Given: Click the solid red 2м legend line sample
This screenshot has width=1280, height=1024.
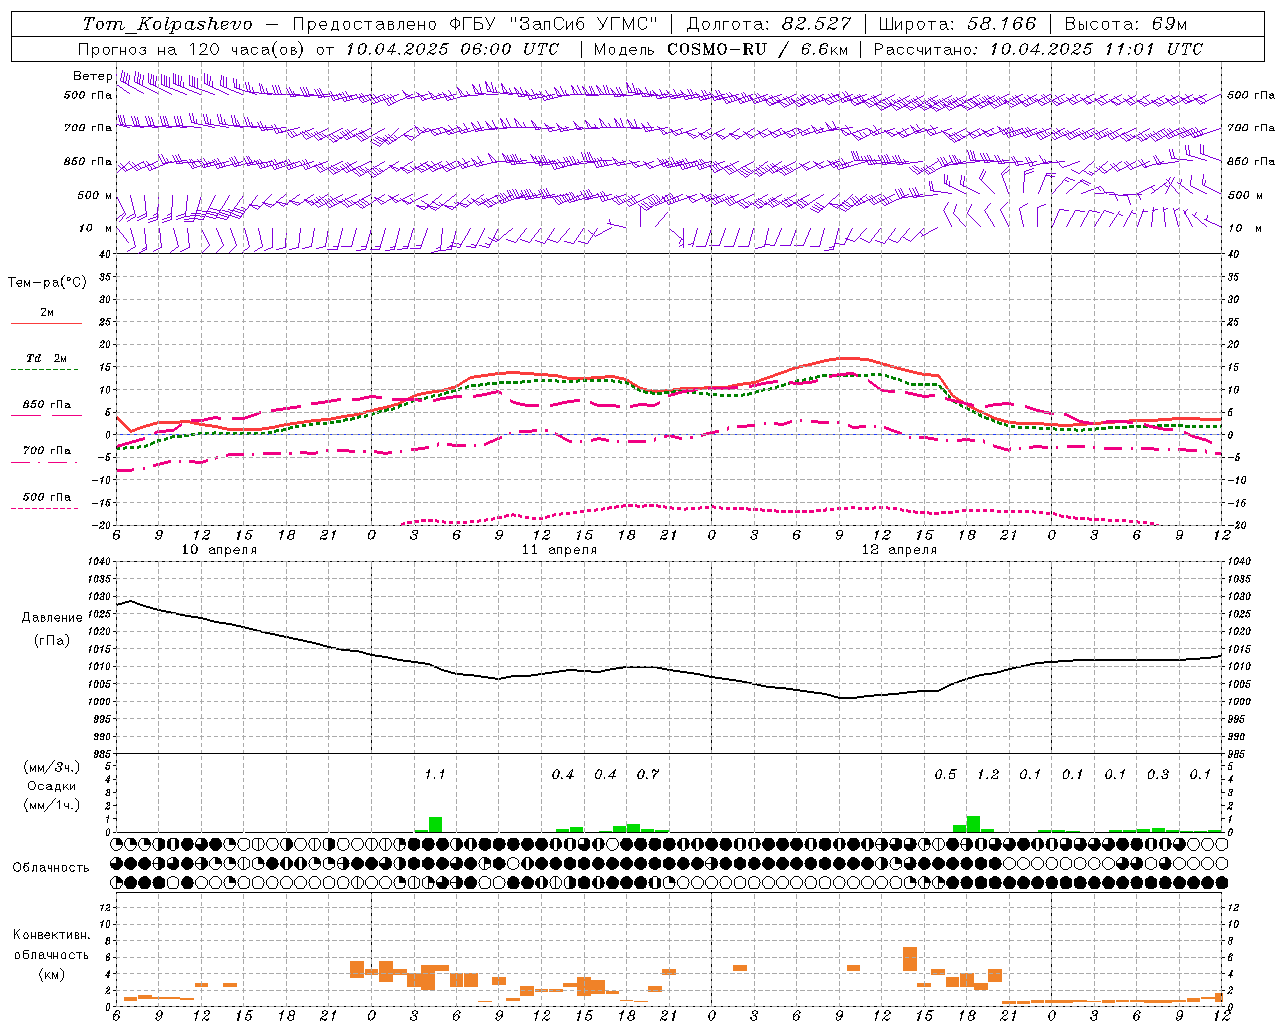Looking at the screenshot, I should [46, 324].
